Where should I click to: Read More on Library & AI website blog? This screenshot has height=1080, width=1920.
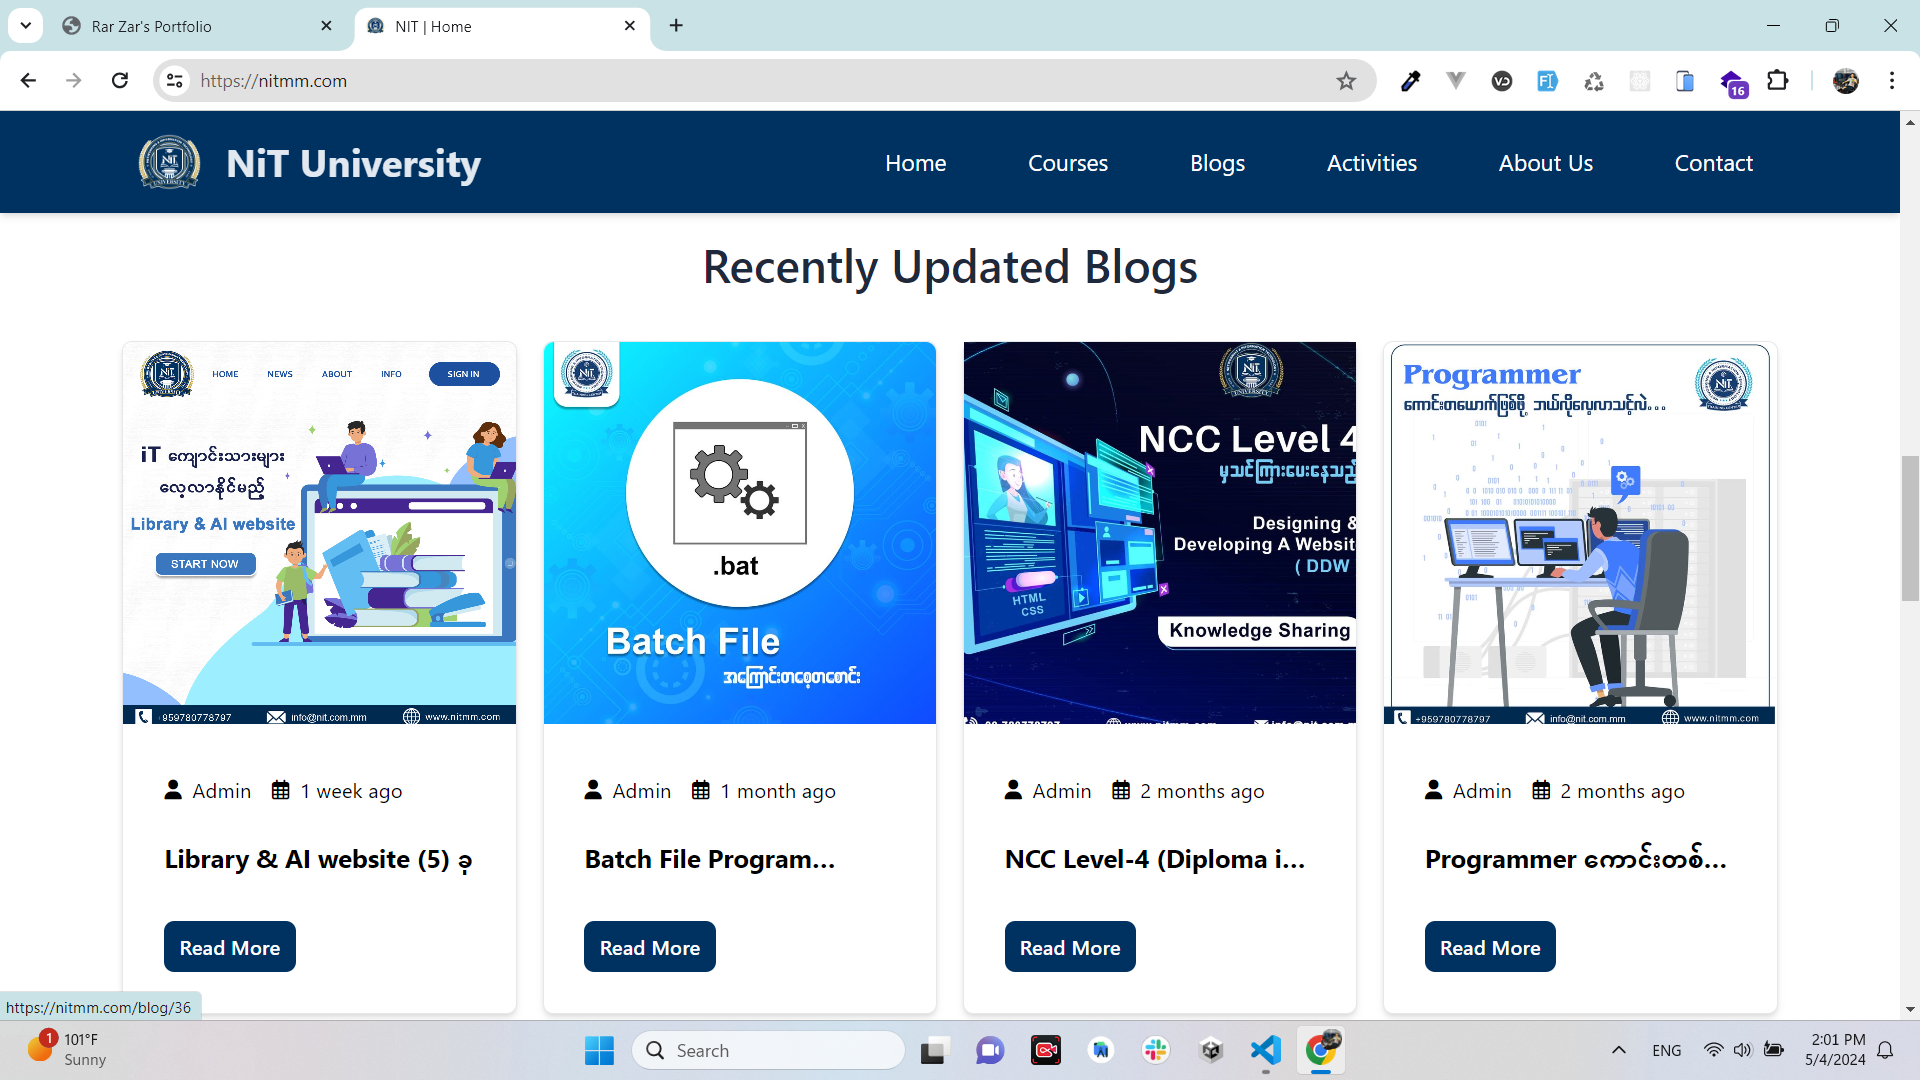point(230,947)
